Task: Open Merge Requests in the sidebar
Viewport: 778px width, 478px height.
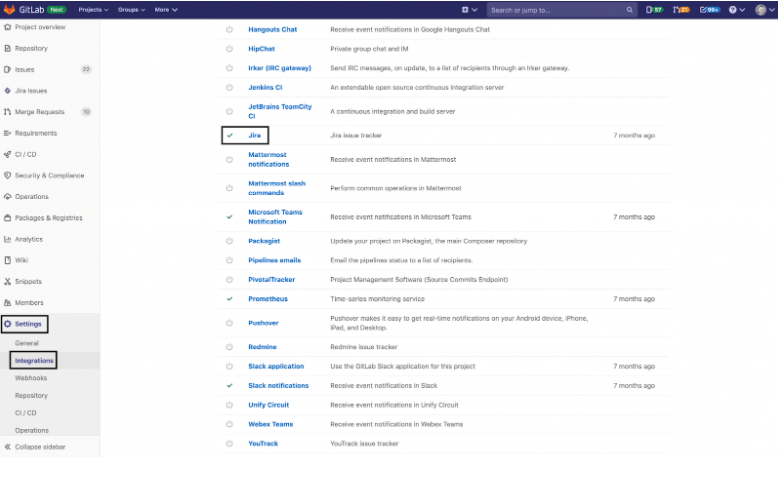Action: pos(34,112)
